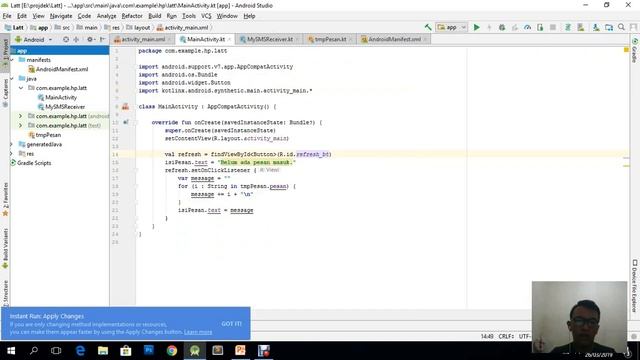
Task: Collapse the com.example.hp.latt main package
Action: click(21, 88)
